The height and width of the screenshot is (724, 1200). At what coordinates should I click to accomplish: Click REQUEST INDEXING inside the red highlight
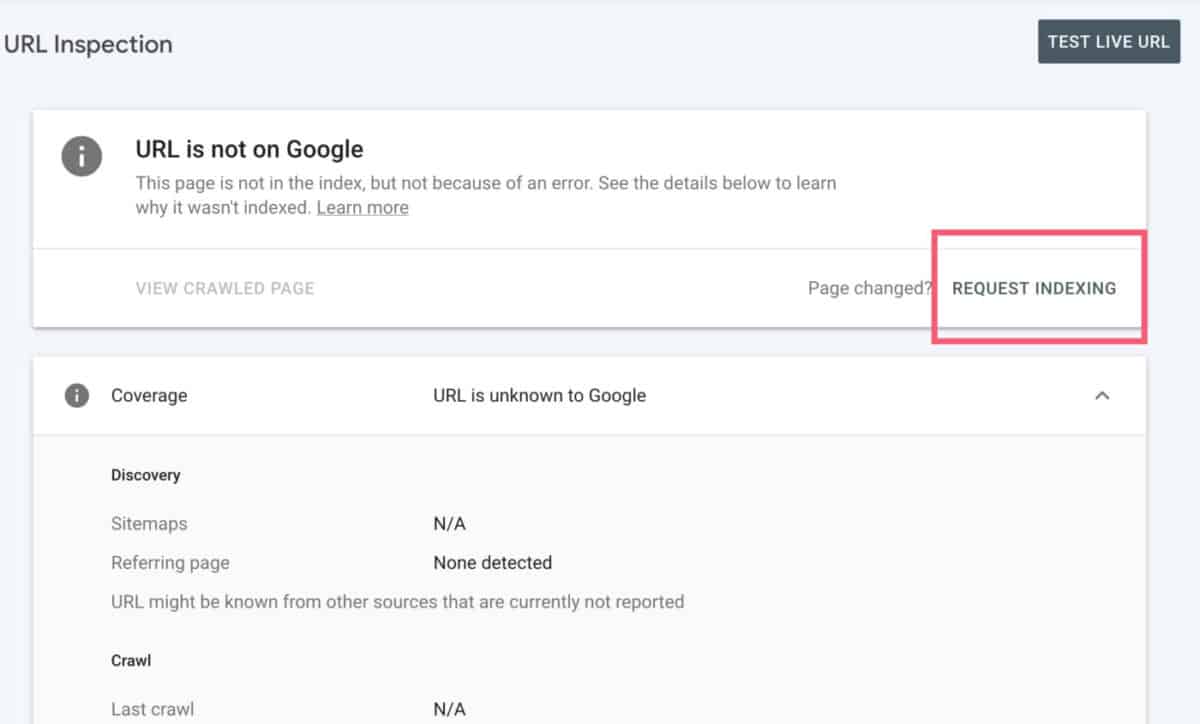pos(1035,288)
